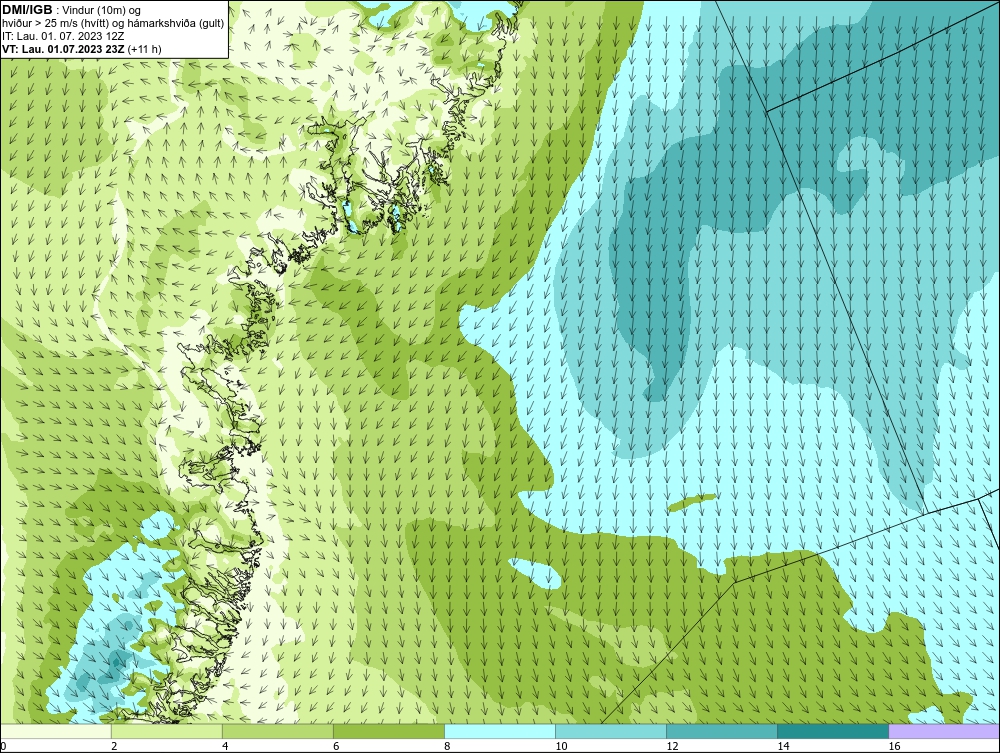The height and width of the screenshot is (753, 1000).
Task: Click the legend label '6'
Action: click(x=336, y=746)
